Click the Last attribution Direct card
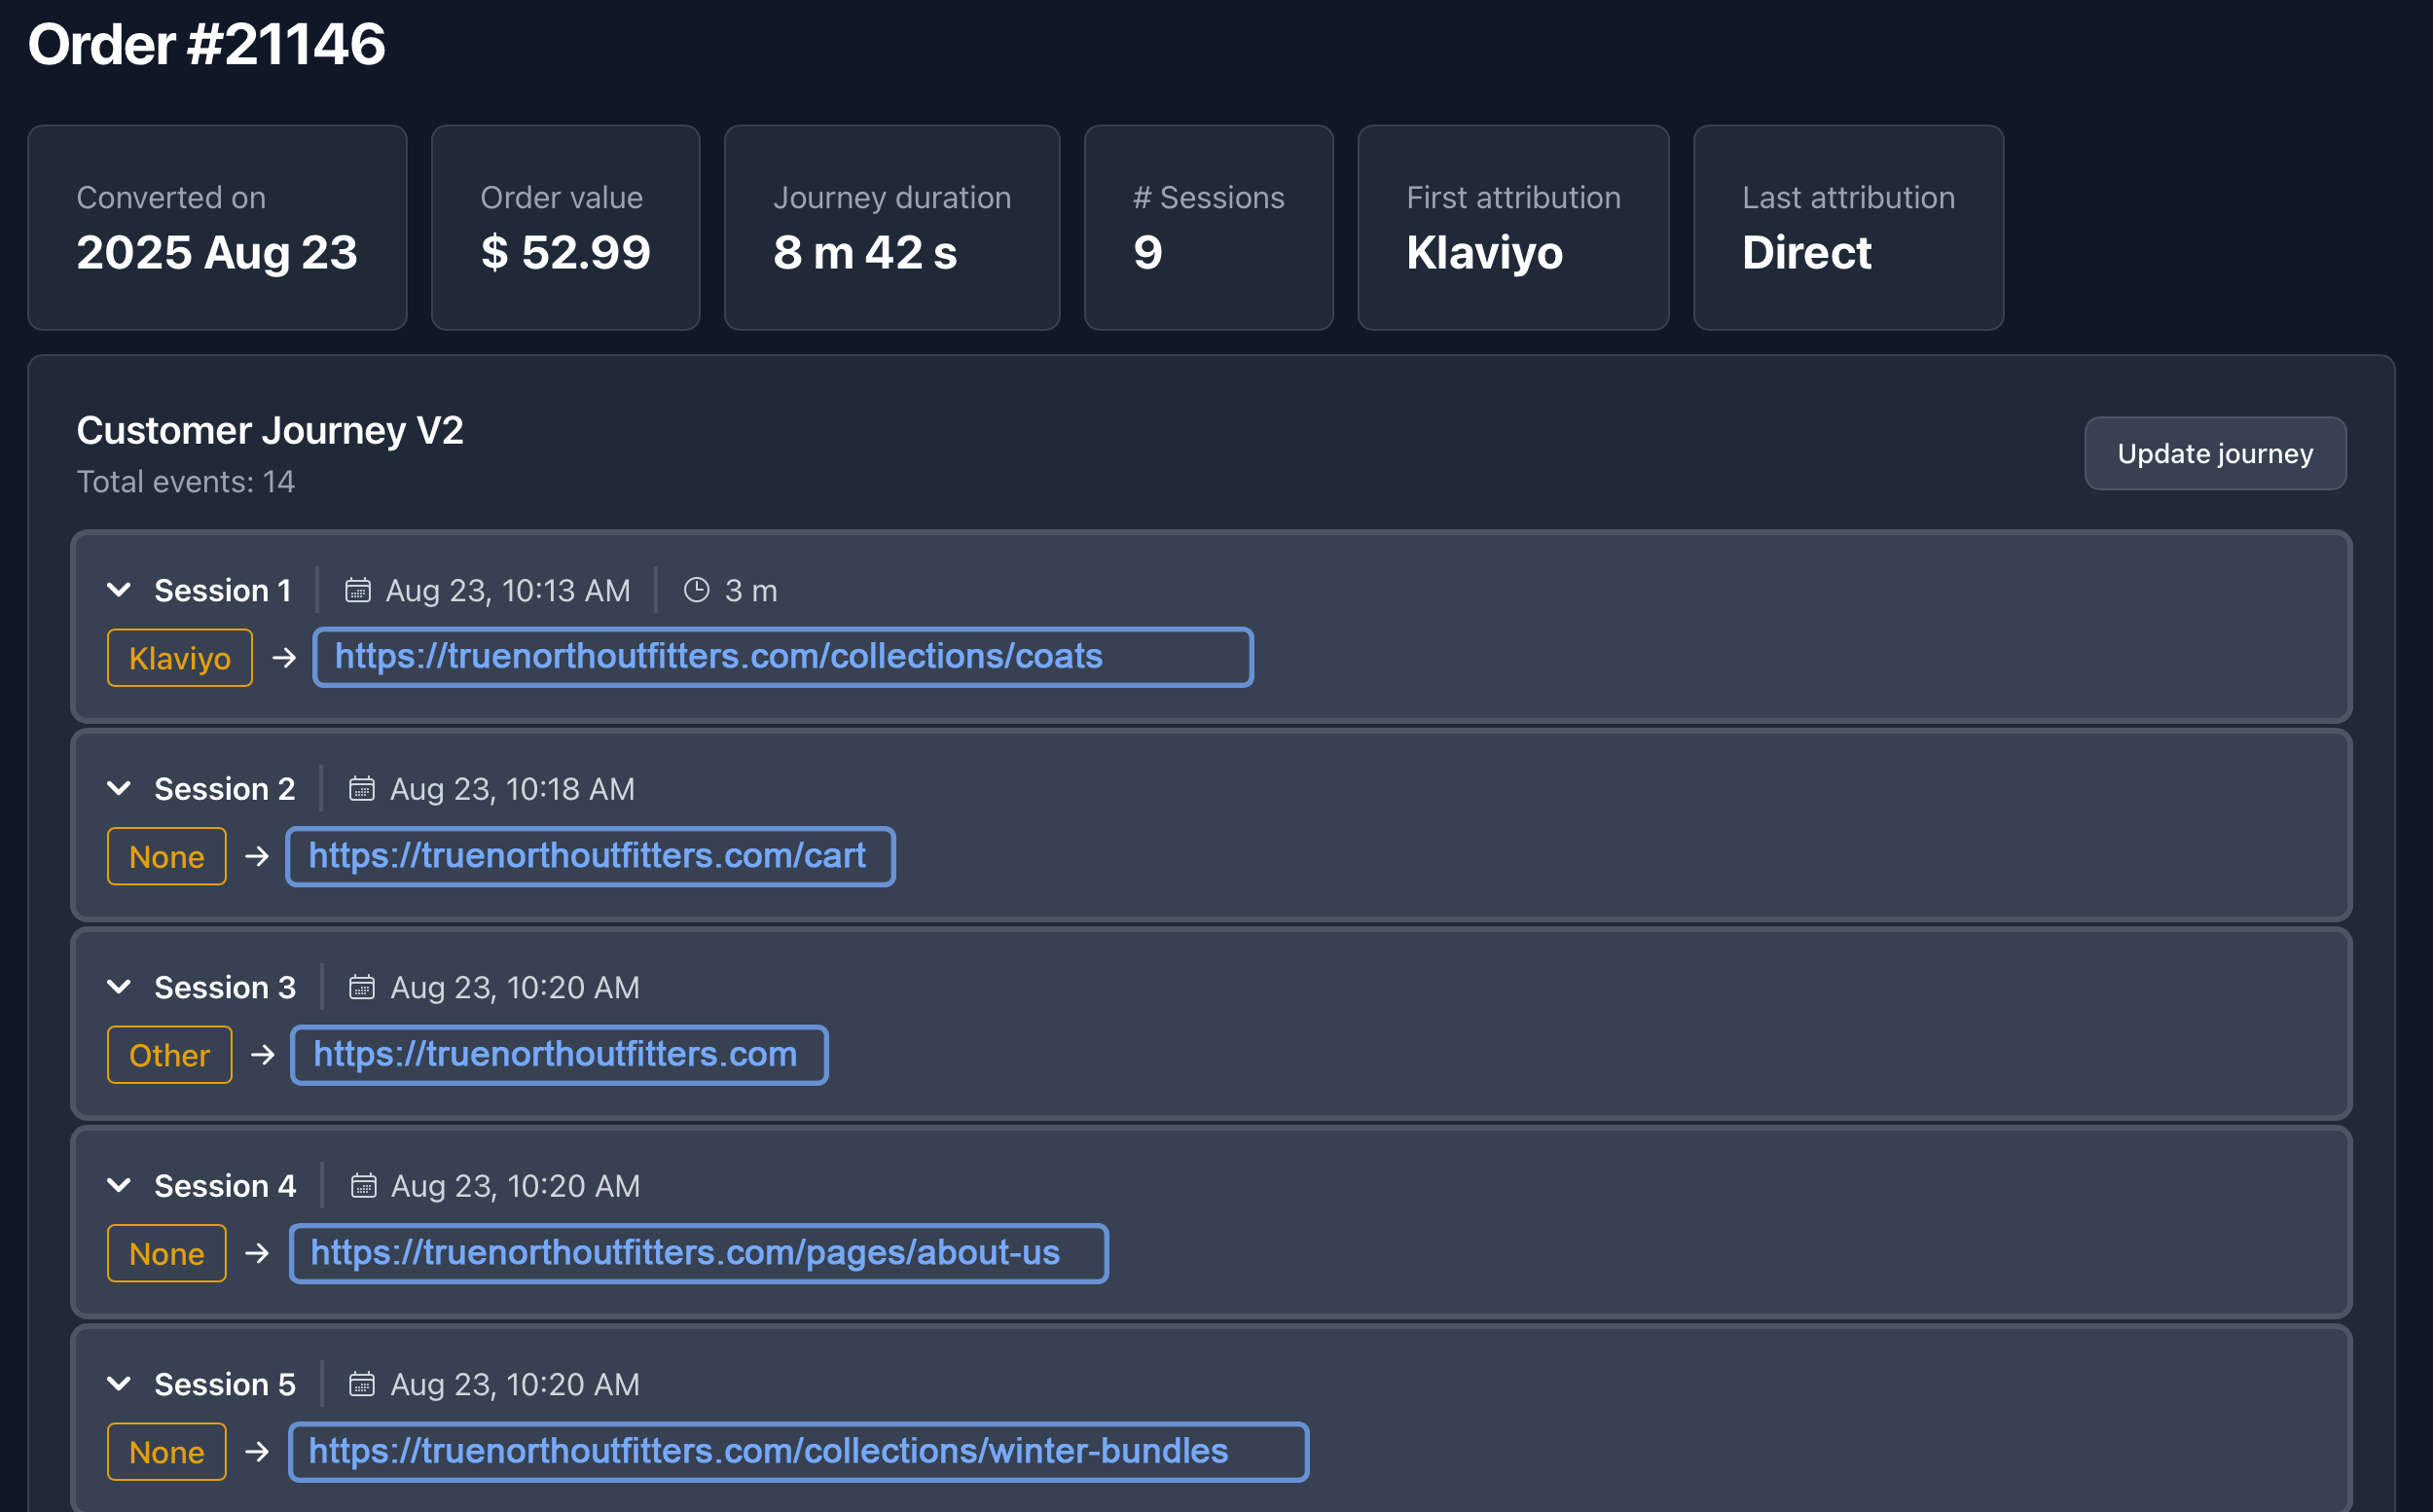The image size is (2433, 1512). point(1847,228)
